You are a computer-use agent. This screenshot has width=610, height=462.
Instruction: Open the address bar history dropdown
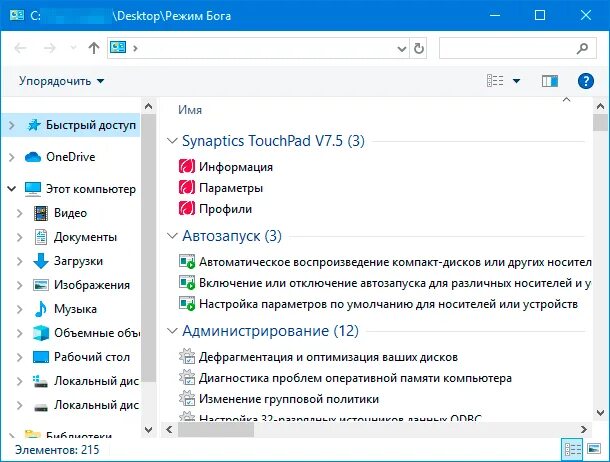[x=401, y=49]
